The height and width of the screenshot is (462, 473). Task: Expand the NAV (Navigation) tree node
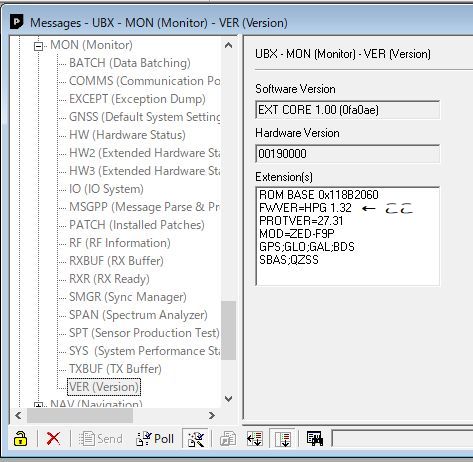[x=39, y=405]
